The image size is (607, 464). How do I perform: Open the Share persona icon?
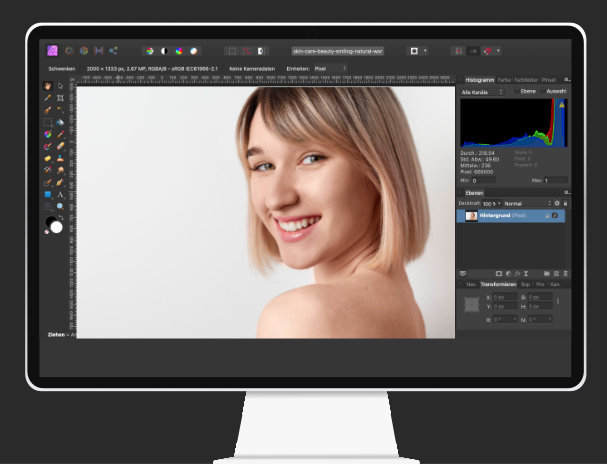coord(113,50)
